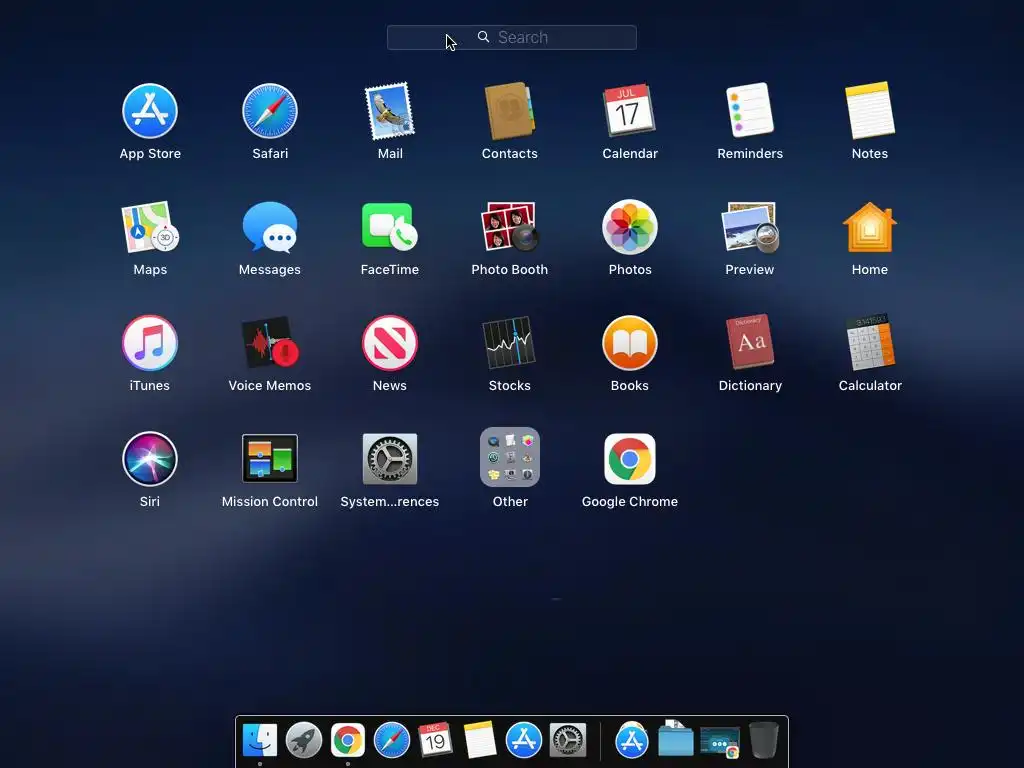This screenshot has width=1024, height=768.
Task: Open Finder from the Dock
Action: click(x=260, y=740)
